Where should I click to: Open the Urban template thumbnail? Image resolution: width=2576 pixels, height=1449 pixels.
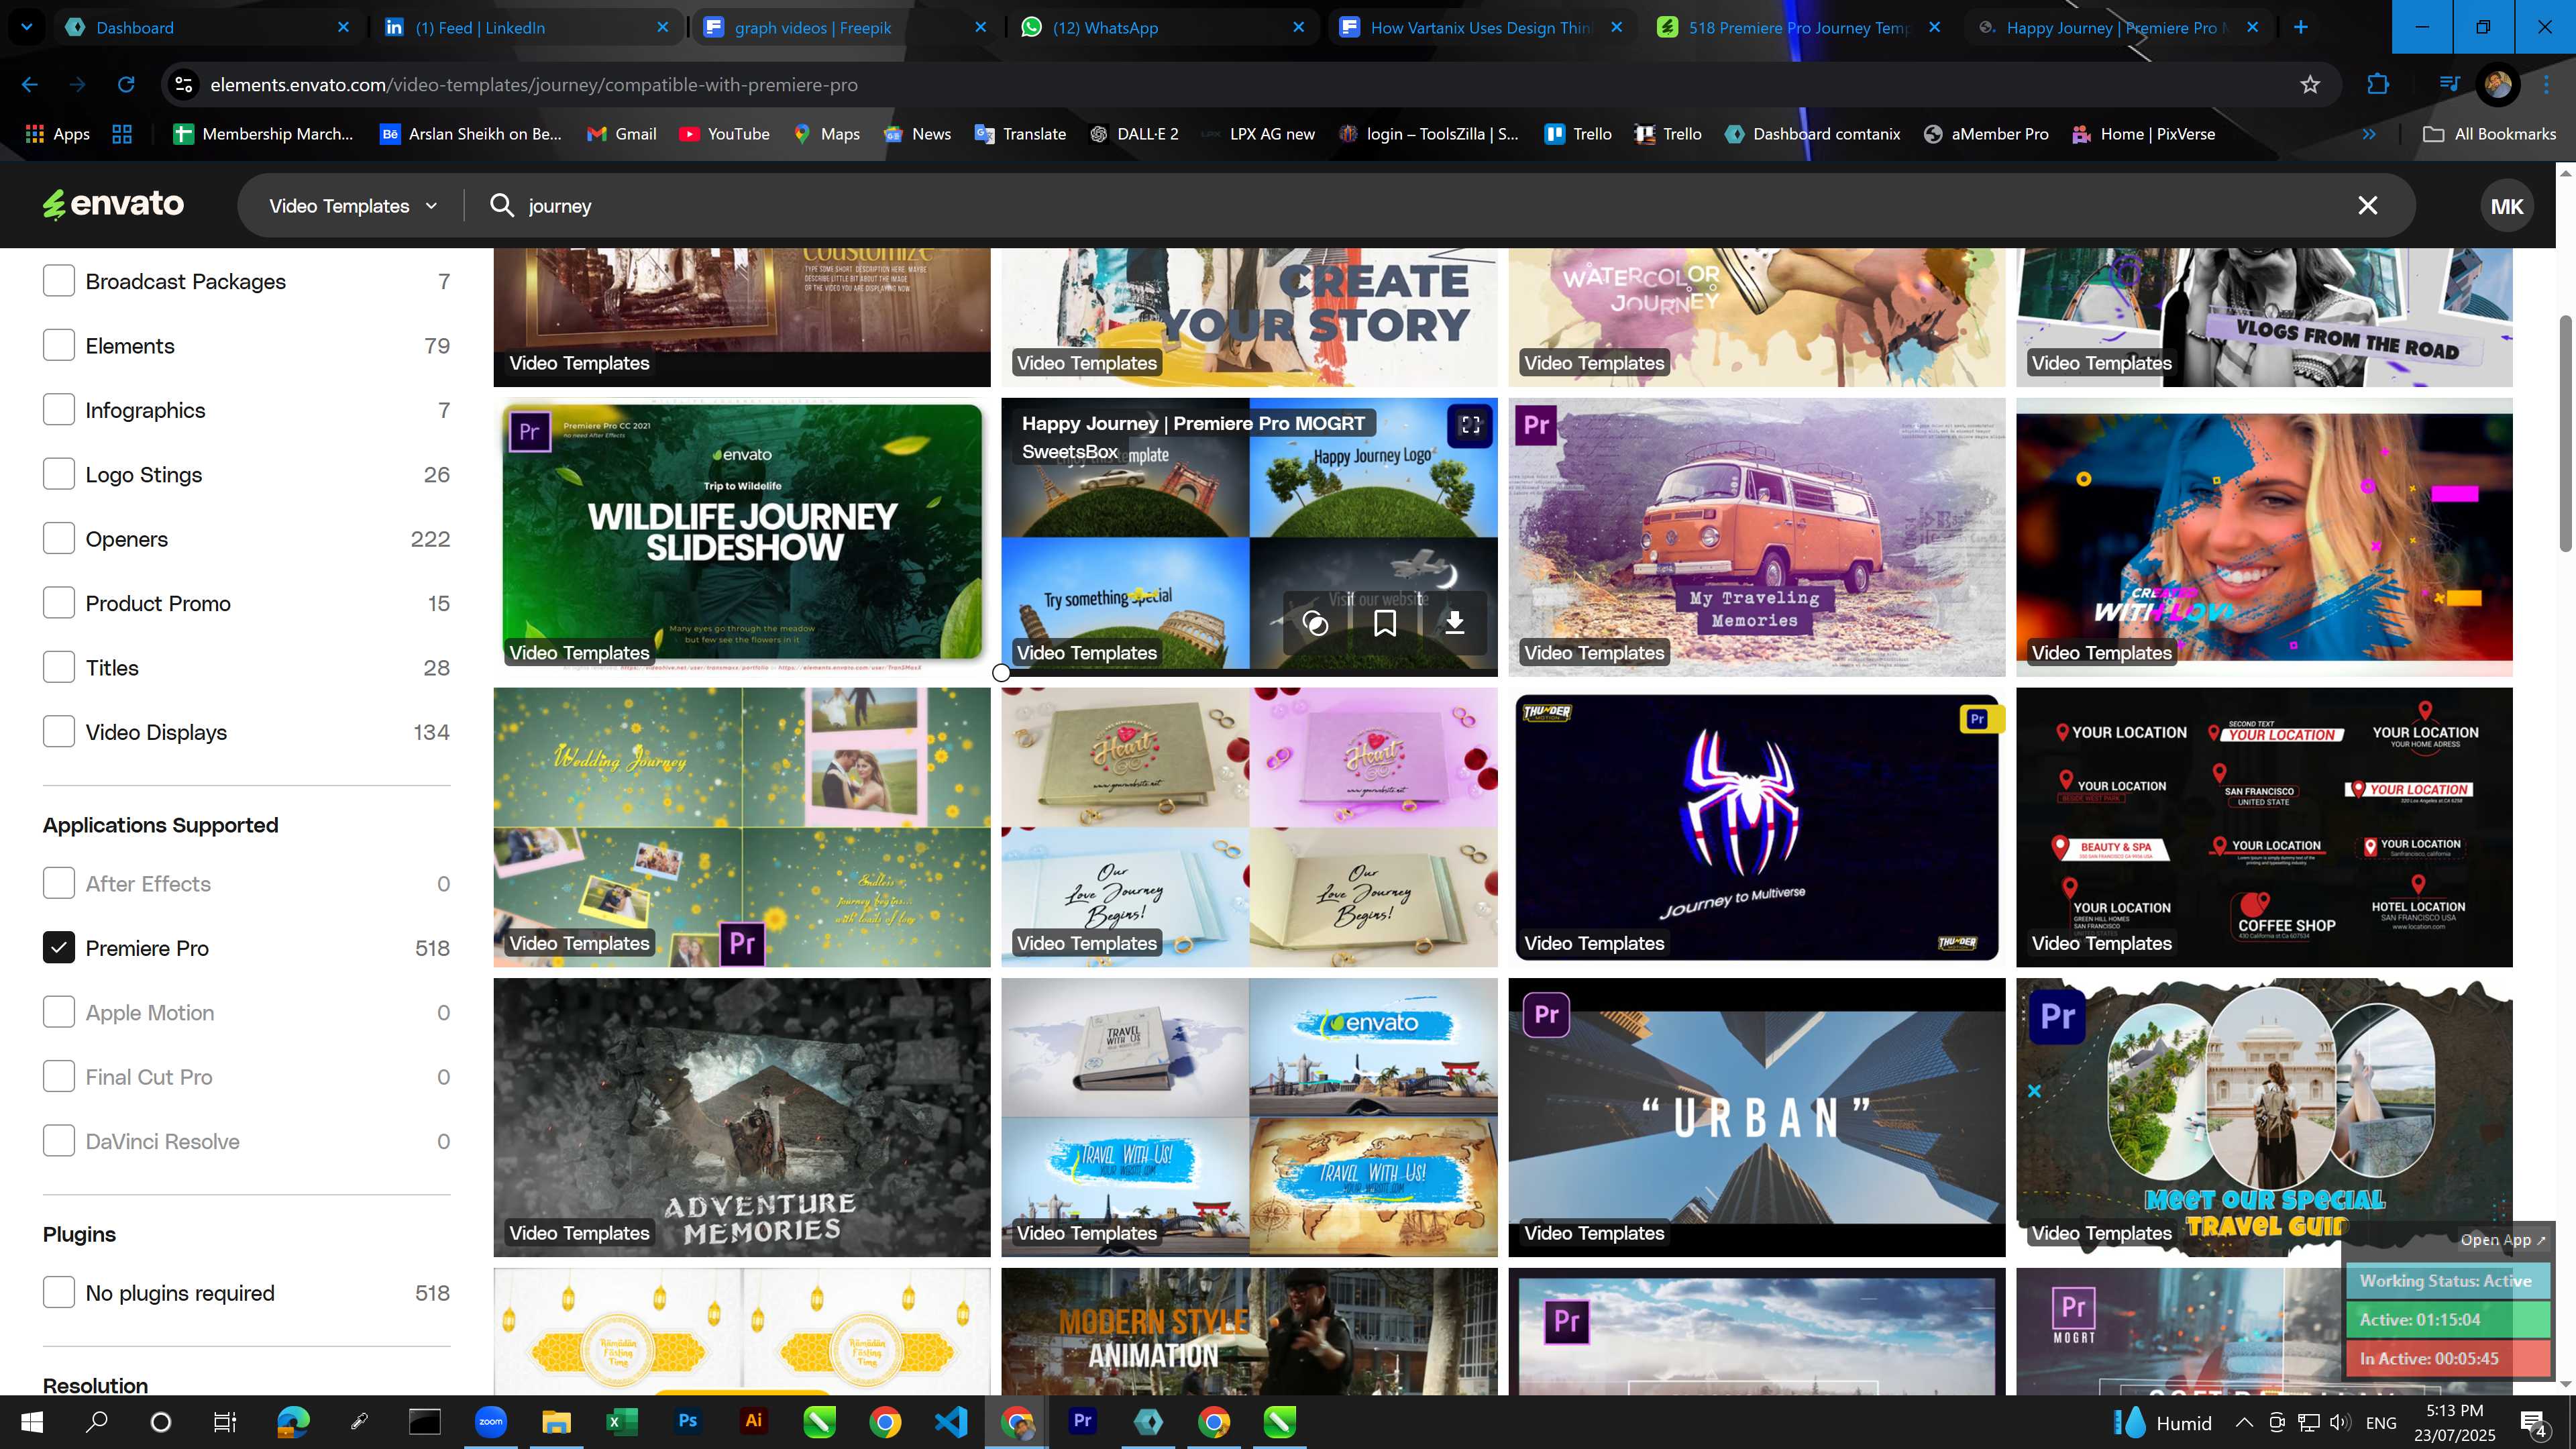[1756, 1117]
